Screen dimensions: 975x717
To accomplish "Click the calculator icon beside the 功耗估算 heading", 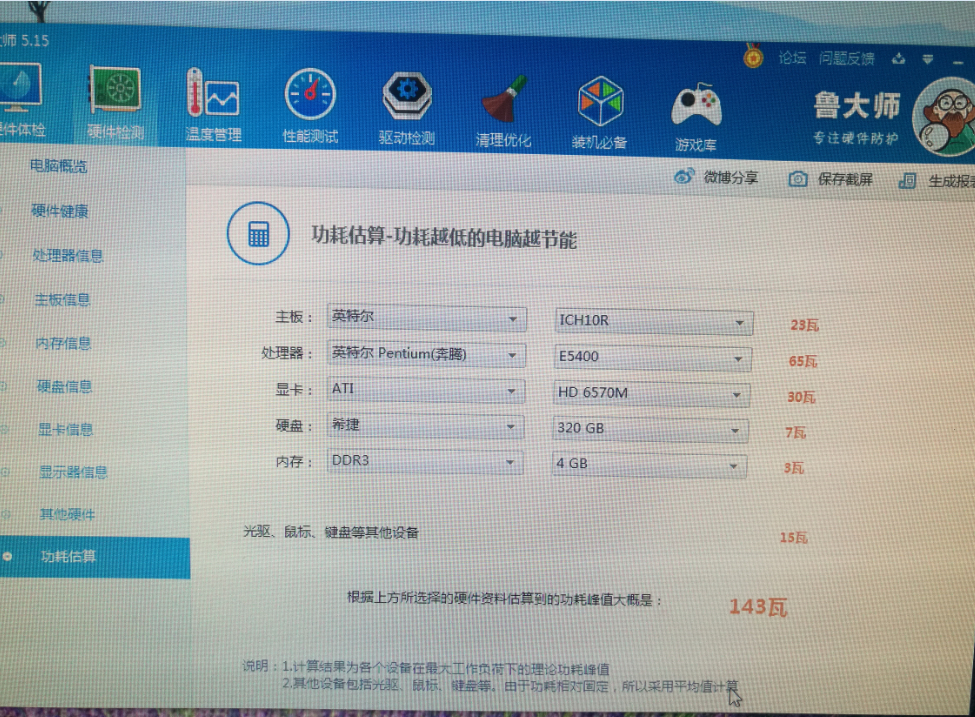I will (x=259, y=233).
